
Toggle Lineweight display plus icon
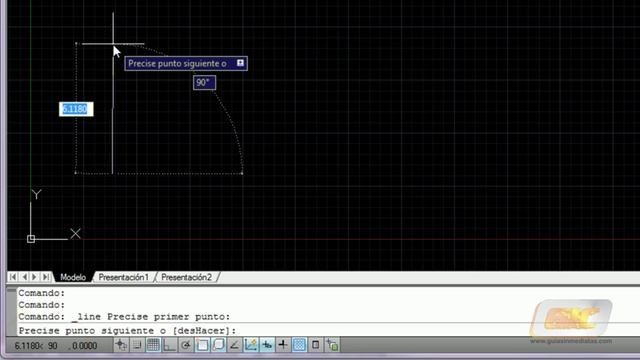click(x=283, y=345)
